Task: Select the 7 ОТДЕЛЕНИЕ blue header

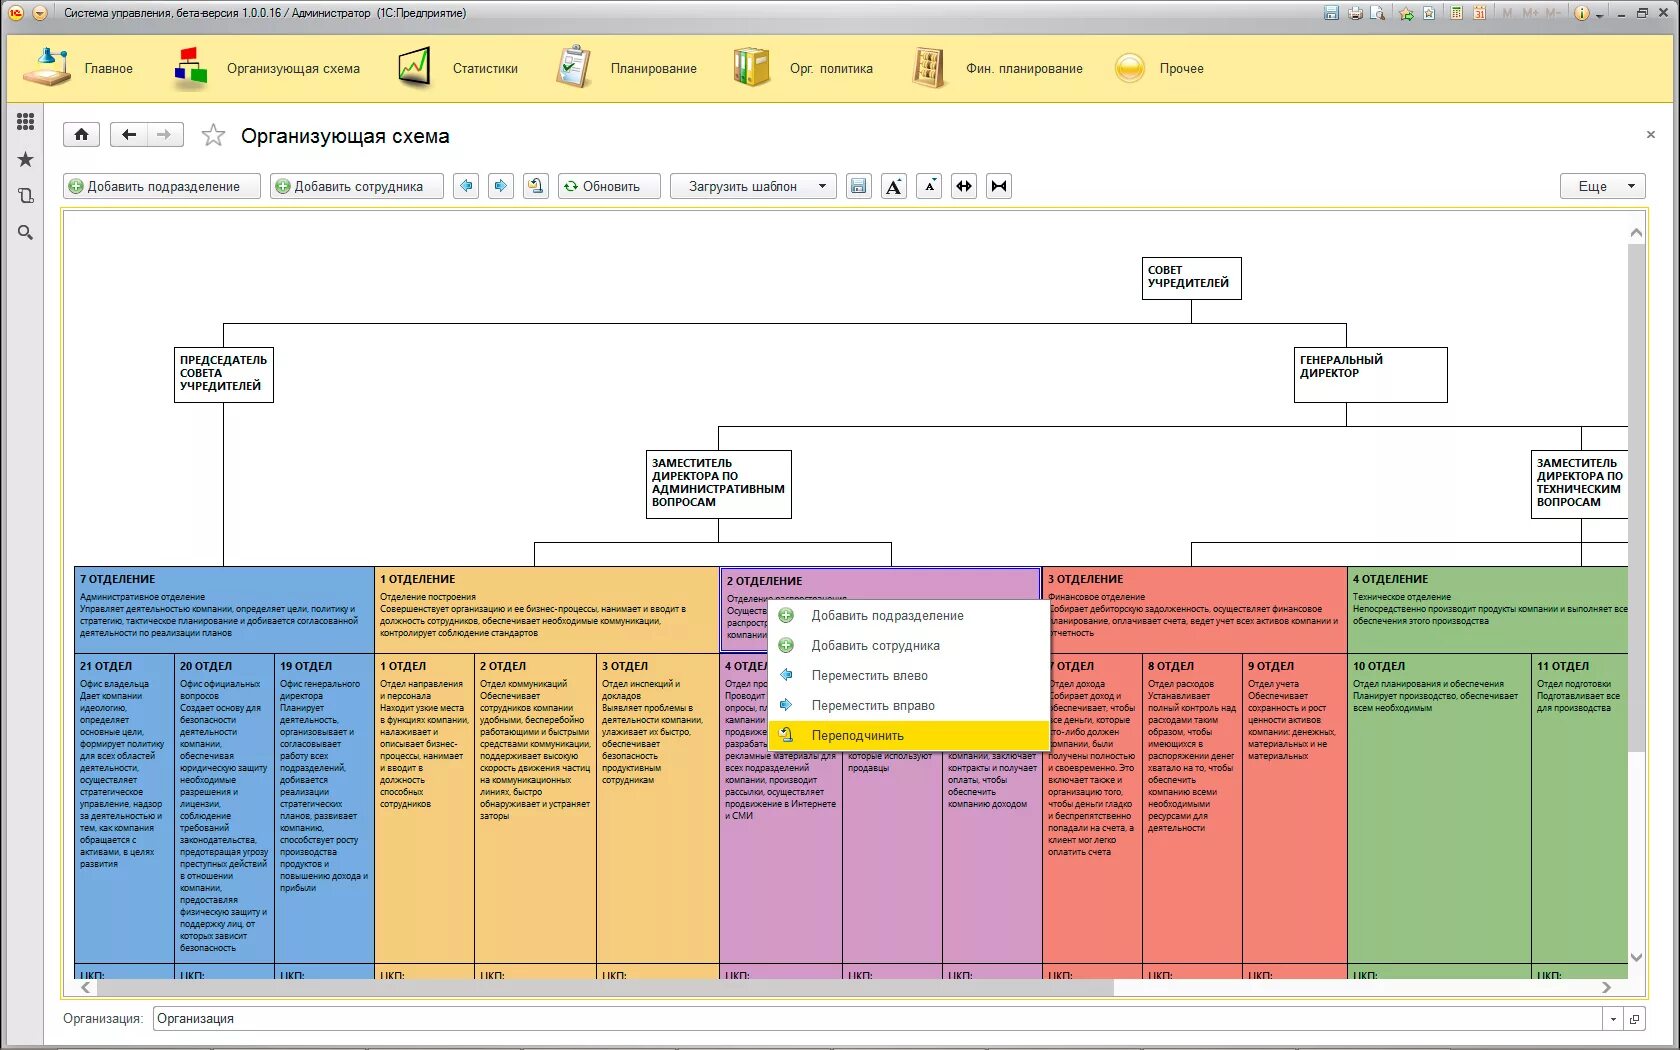Action: pyautogui.click(x=224, y=610)
